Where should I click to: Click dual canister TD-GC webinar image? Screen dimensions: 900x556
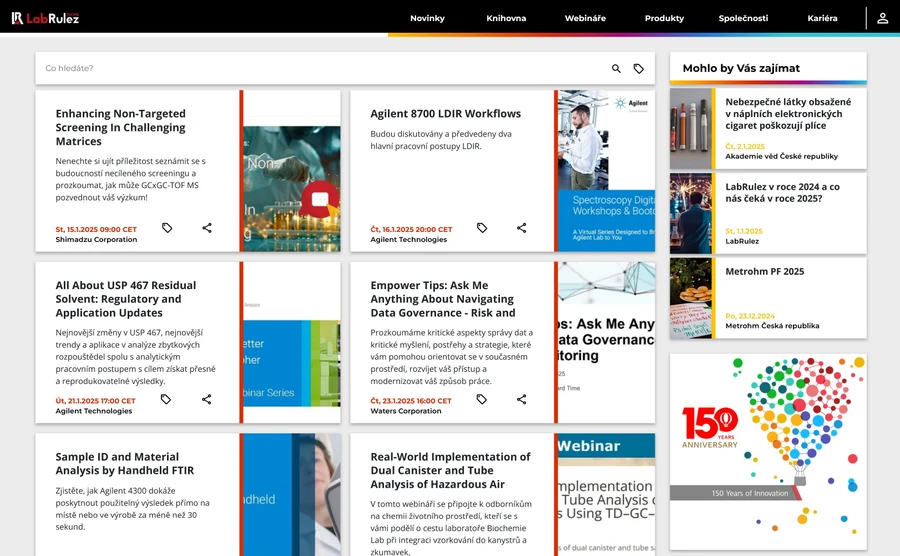(x=606, y=495)
